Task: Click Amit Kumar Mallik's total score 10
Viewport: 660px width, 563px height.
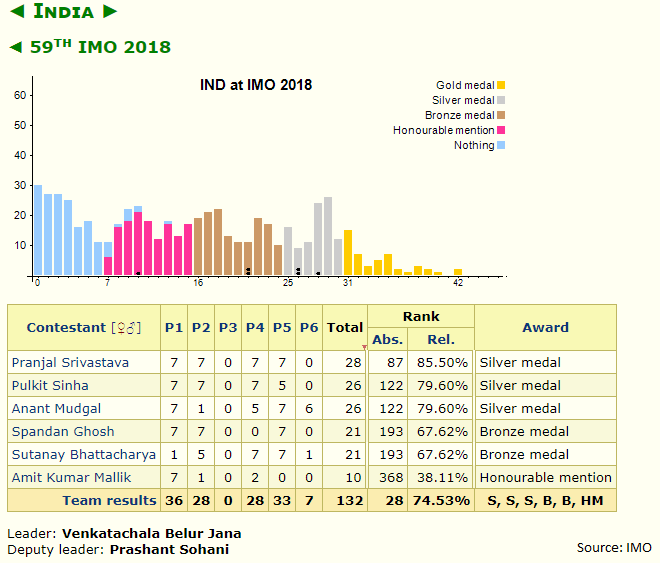Action: (x=353, y=478)
